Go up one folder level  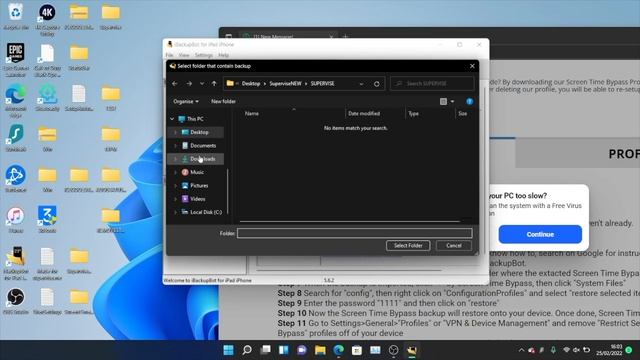point(214,84)
